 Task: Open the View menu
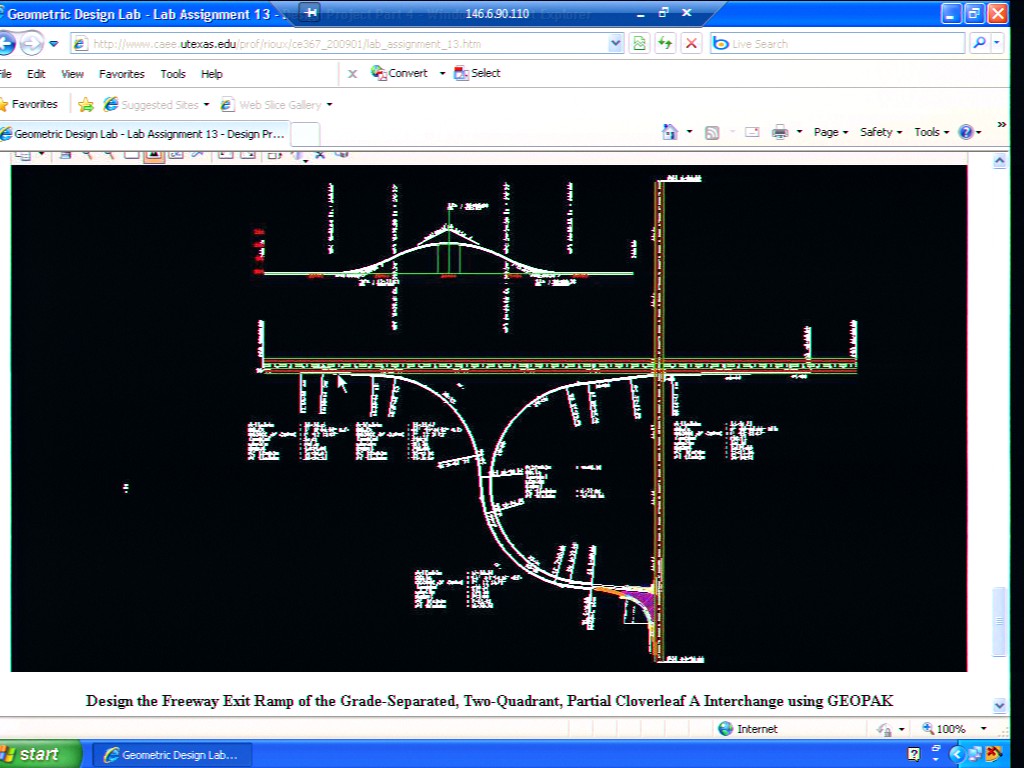(x=72, y=74)
